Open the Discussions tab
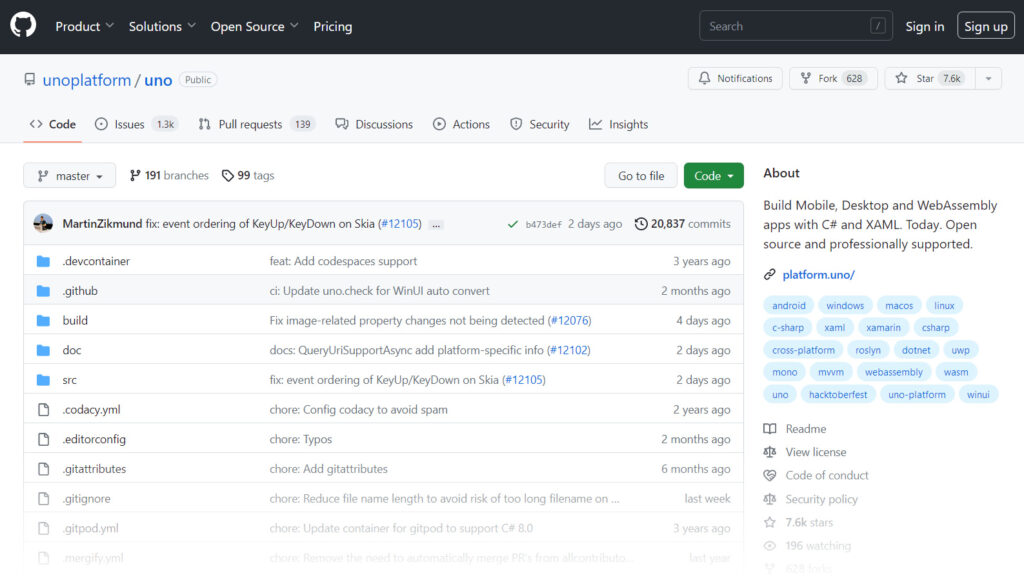The height and width of the screenshot is (580, 1024). coord(374,124)
